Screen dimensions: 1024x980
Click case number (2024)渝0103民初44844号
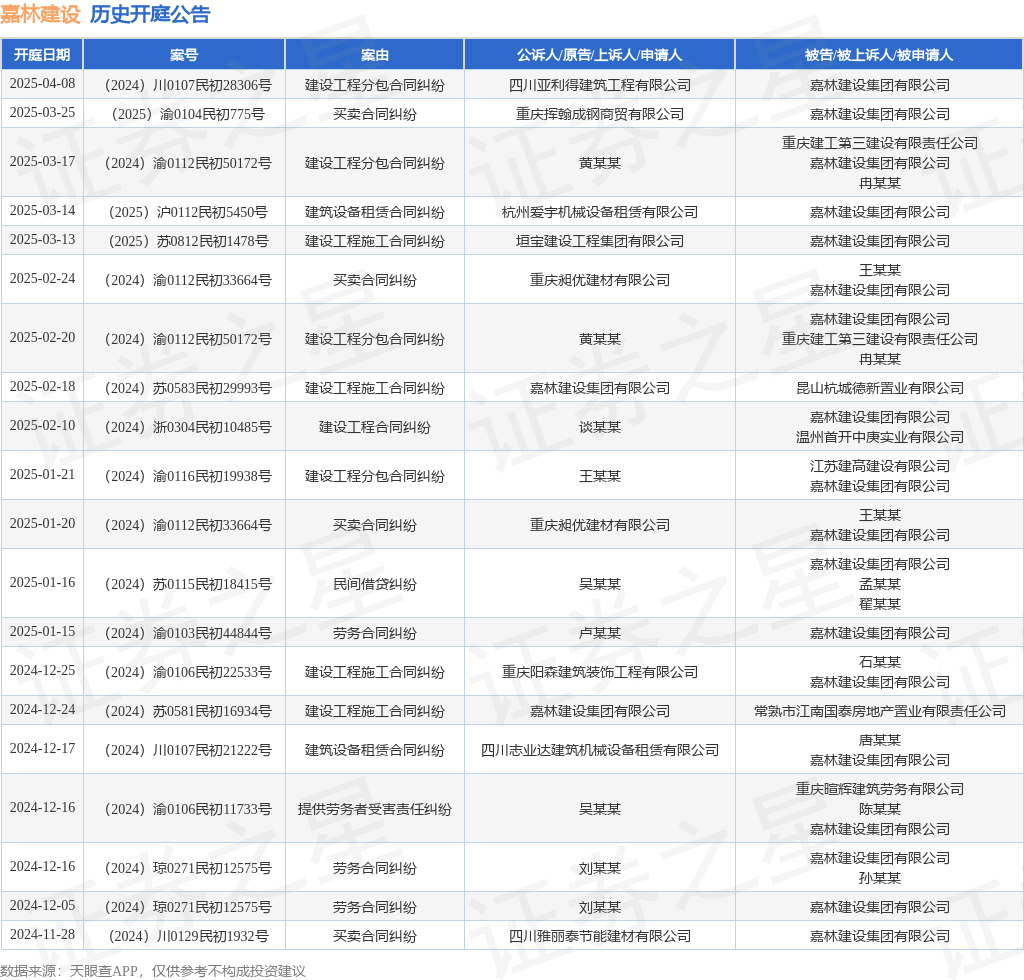coord(188,633)
